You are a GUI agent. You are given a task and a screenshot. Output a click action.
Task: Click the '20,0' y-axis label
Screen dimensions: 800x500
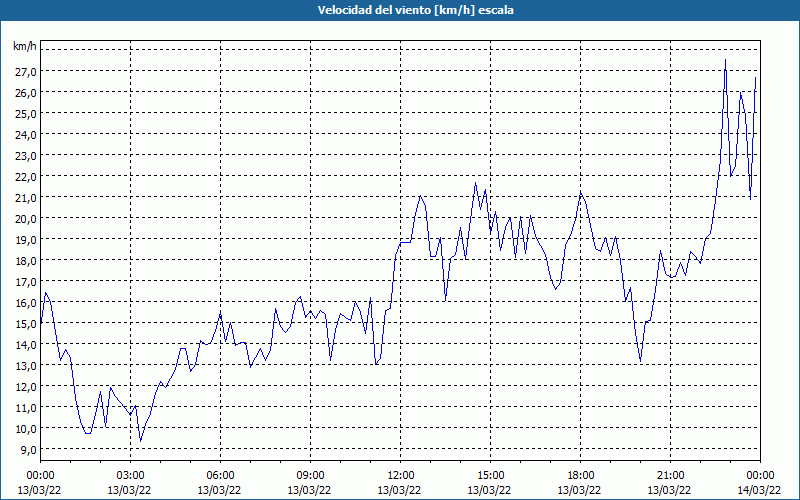(x=26, y=218)
